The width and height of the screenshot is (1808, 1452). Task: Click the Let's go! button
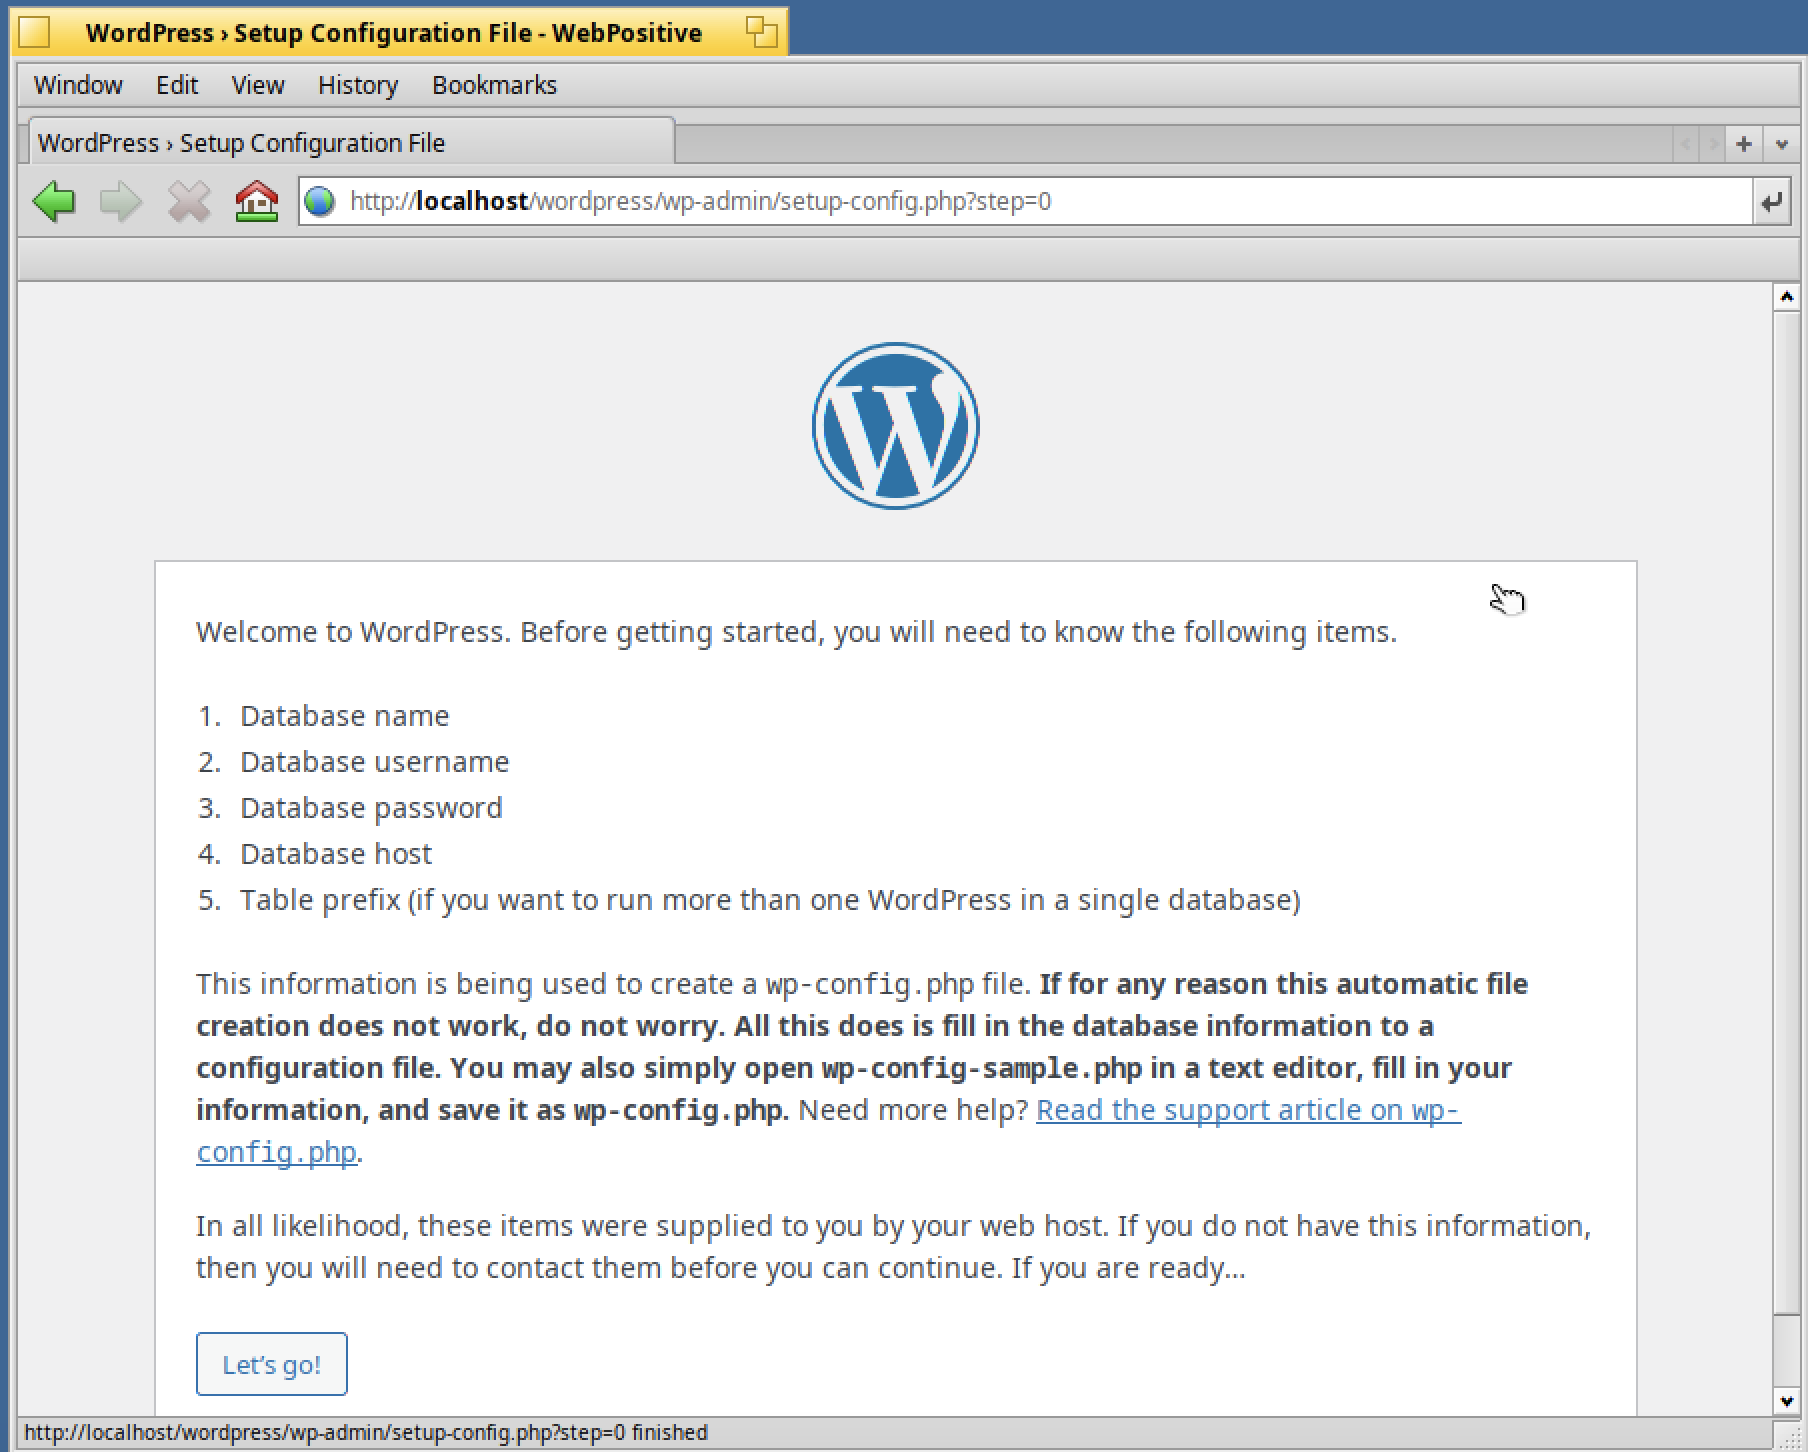272,1364
